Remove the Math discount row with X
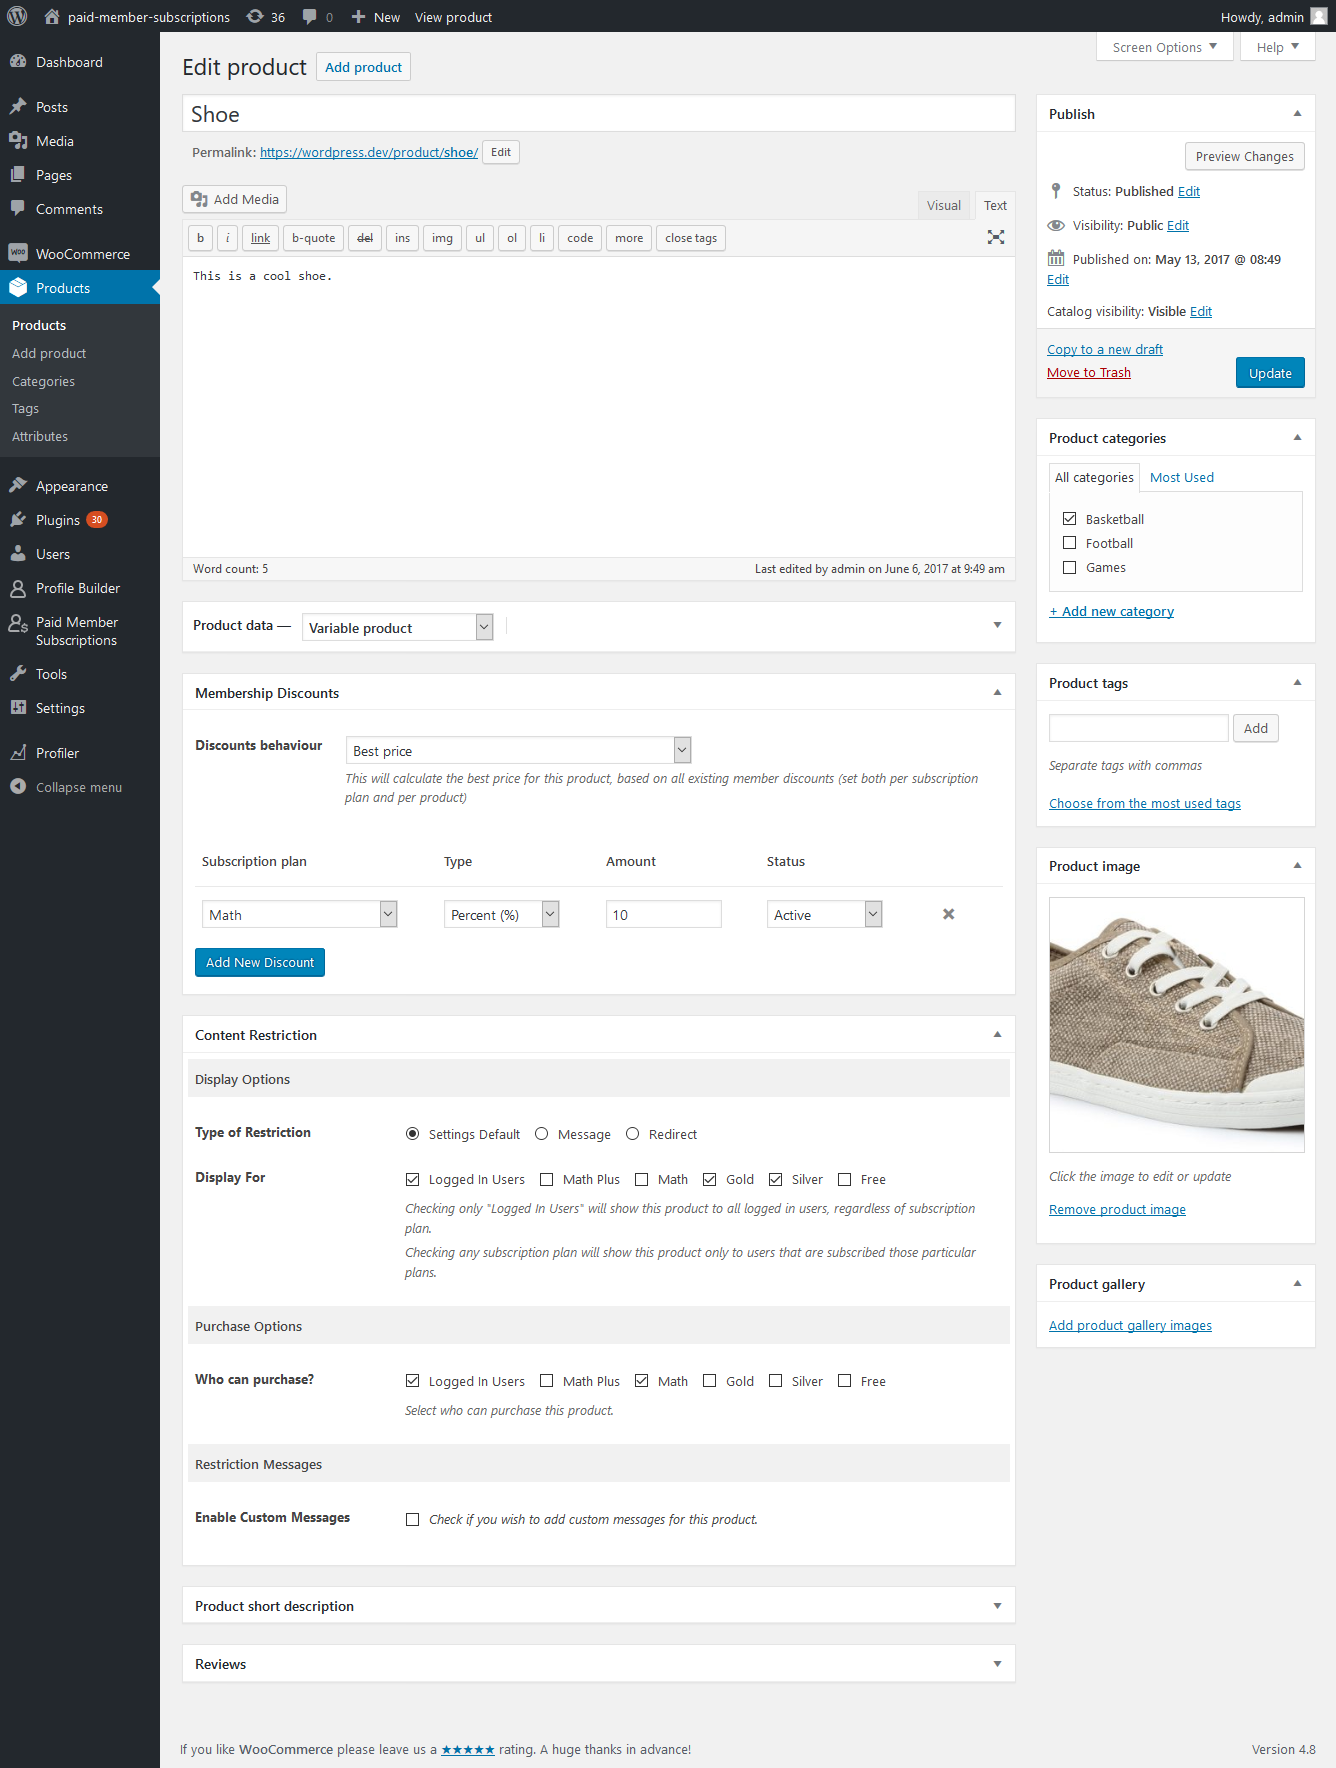The height and width of the screenshot is (1768, 1336). [x=948, y=914]
